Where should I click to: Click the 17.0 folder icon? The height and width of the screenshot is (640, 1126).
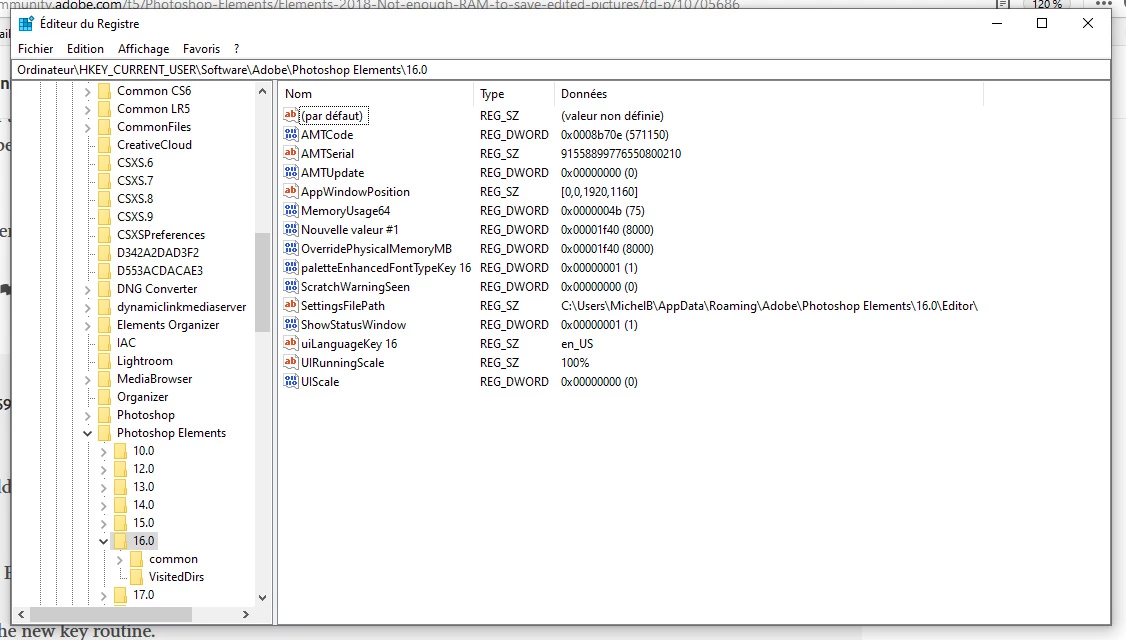point(121,595)
